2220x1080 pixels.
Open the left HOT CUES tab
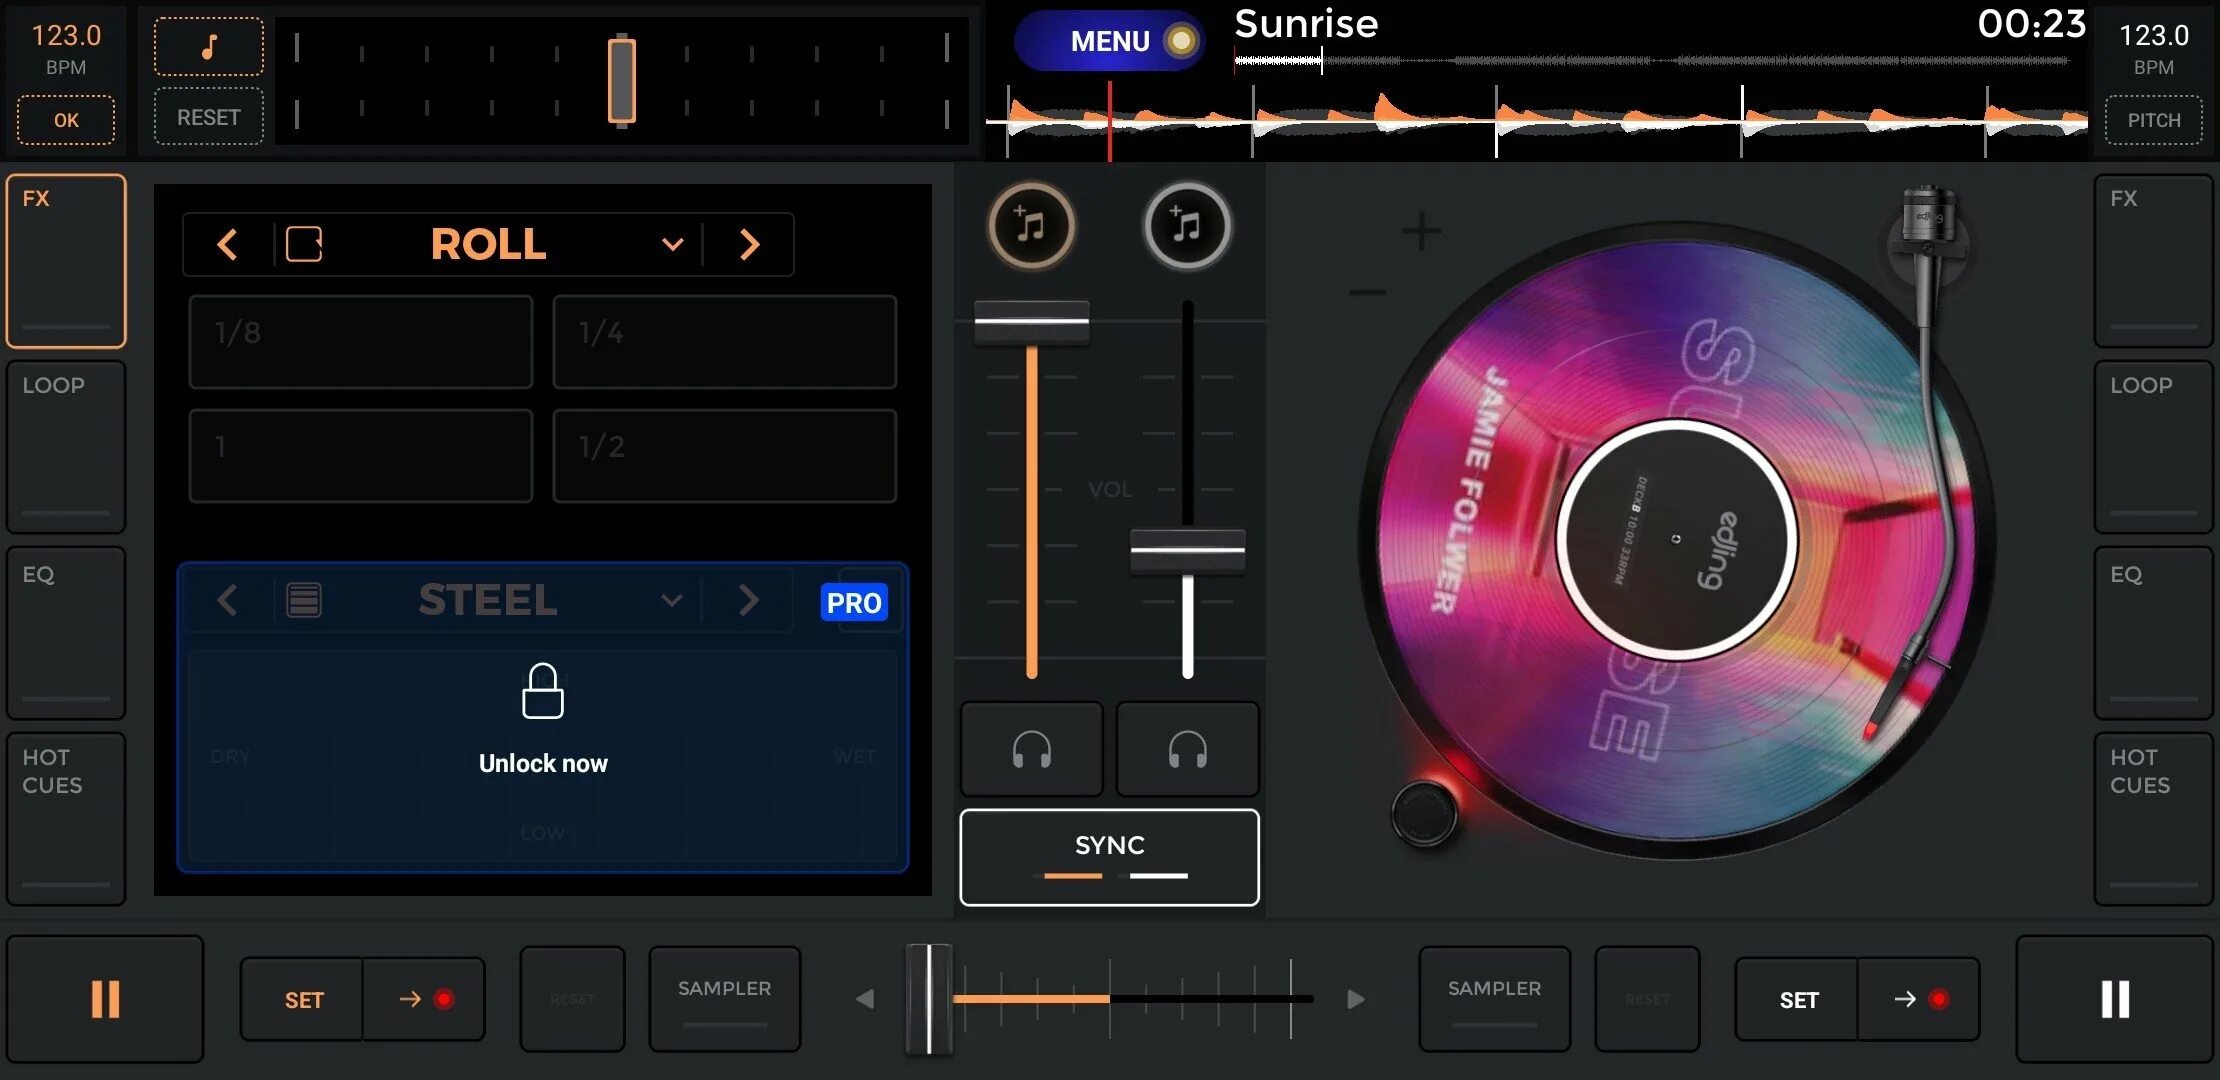tap(66, 819)
